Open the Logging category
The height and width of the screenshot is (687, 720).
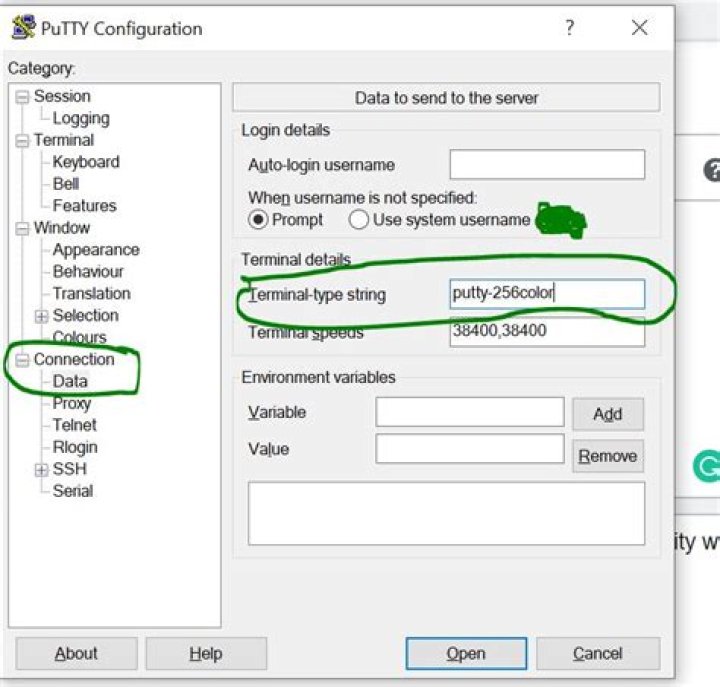click(81, 118)
